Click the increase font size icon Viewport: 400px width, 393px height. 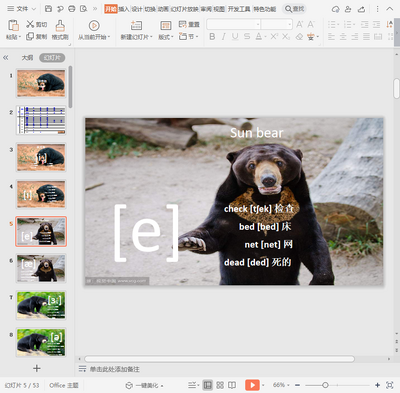point(300,24)
